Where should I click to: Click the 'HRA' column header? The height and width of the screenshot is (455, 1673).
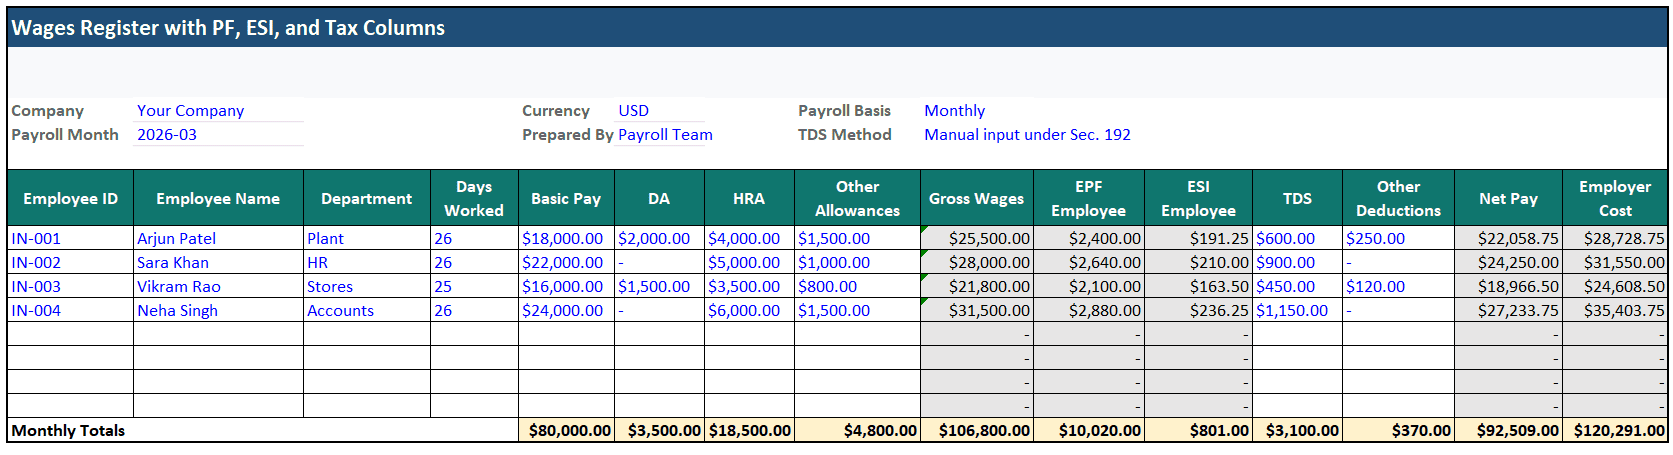click(749, 198)
